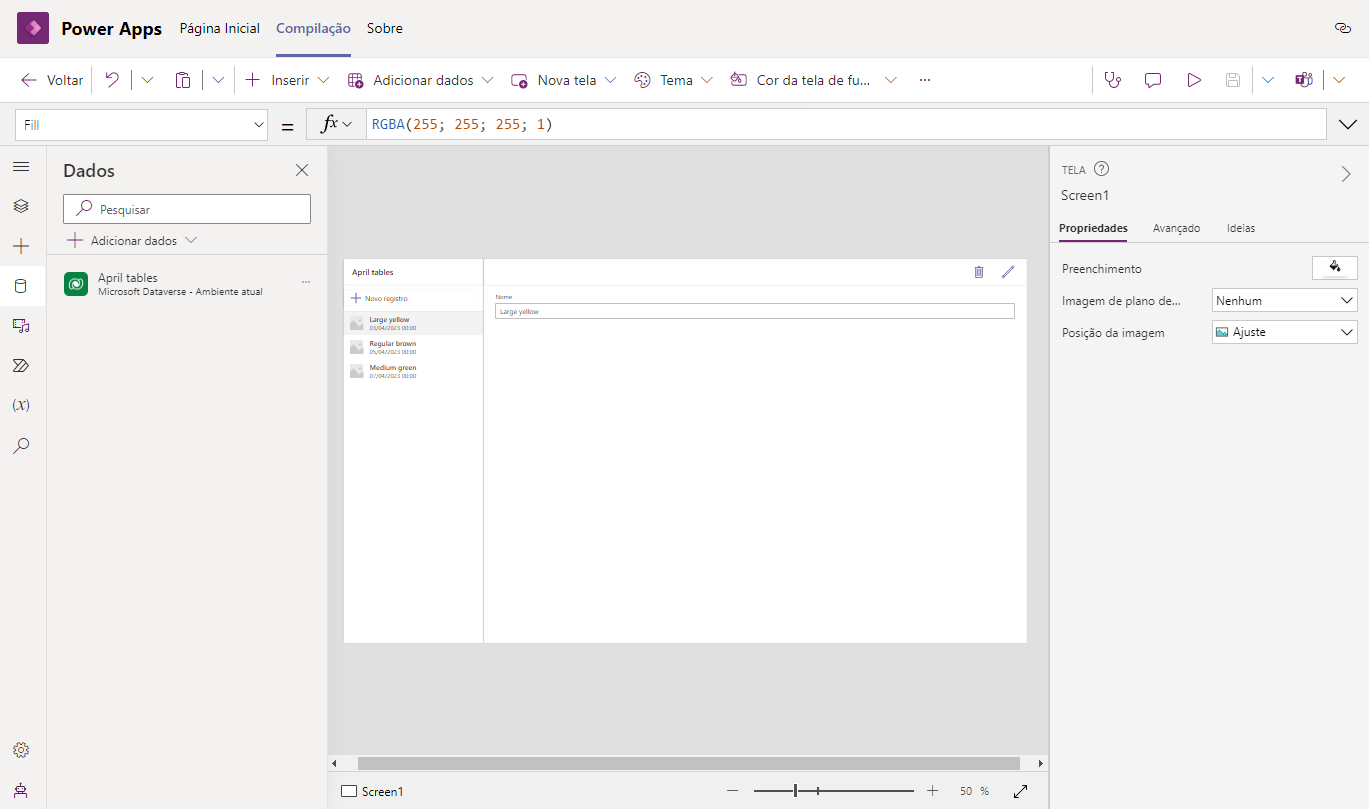1369x809 pixels.
Task: Select the Regular brown record in canvas
Action: click(x=413, y=347)
